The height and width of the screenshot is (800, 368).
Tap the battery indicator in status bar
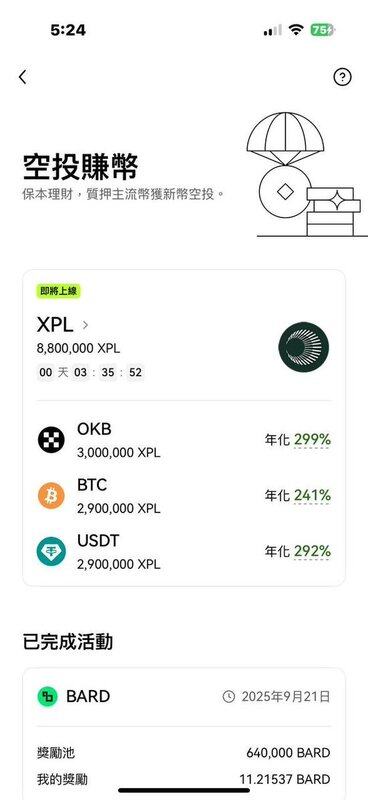pyautogui.click(x=322, y=30)
